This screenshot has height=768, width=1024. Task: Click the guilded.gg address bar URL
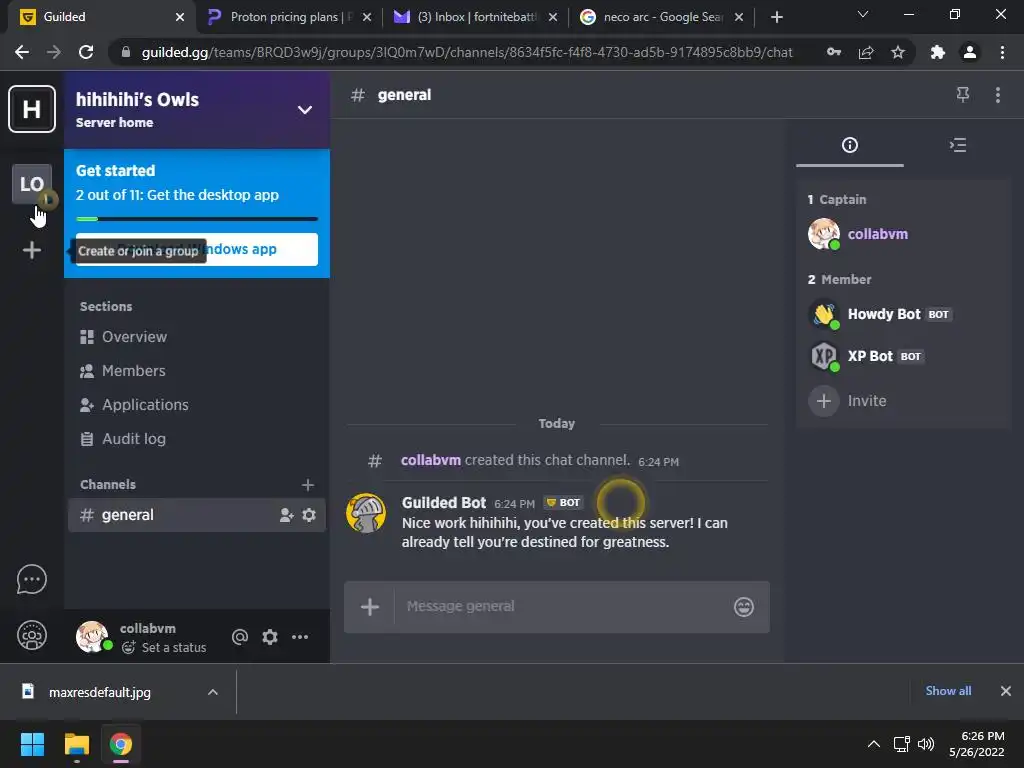click(x=467, y=52)
